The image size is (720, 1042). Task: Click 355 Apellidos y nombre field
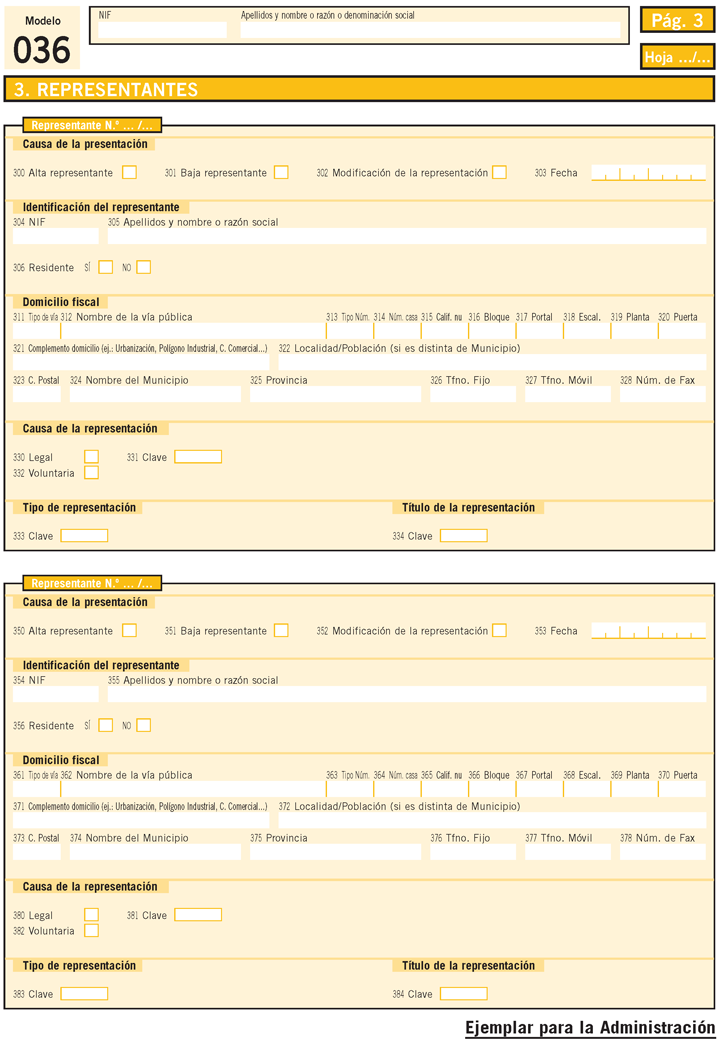pyautogui.click(x=407, y=694)
